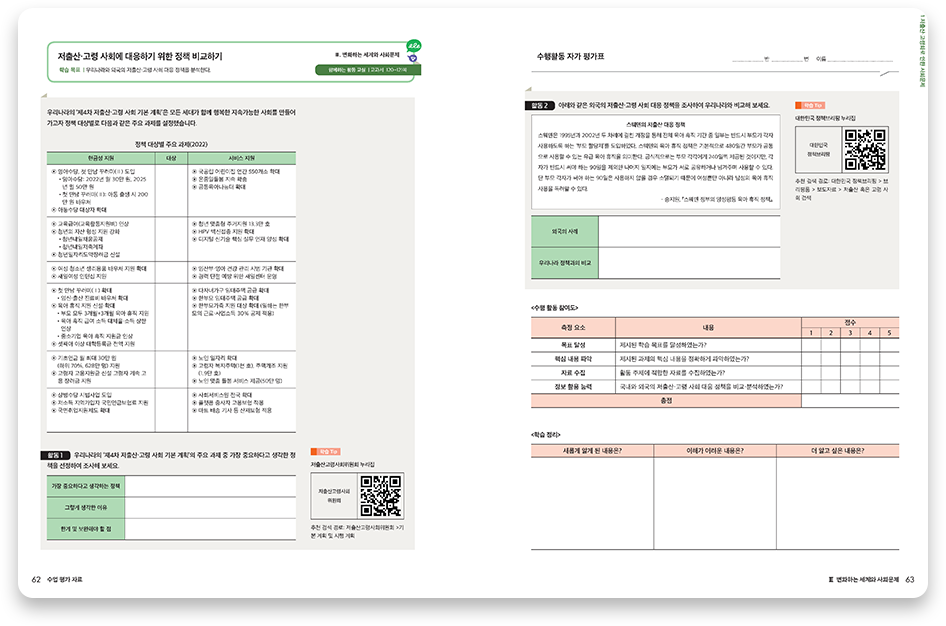The image size is (946, 626).
Task: Click the blank cell beside '가장 중요하다고 생각하는 정책'
Action: click(210, 486)
